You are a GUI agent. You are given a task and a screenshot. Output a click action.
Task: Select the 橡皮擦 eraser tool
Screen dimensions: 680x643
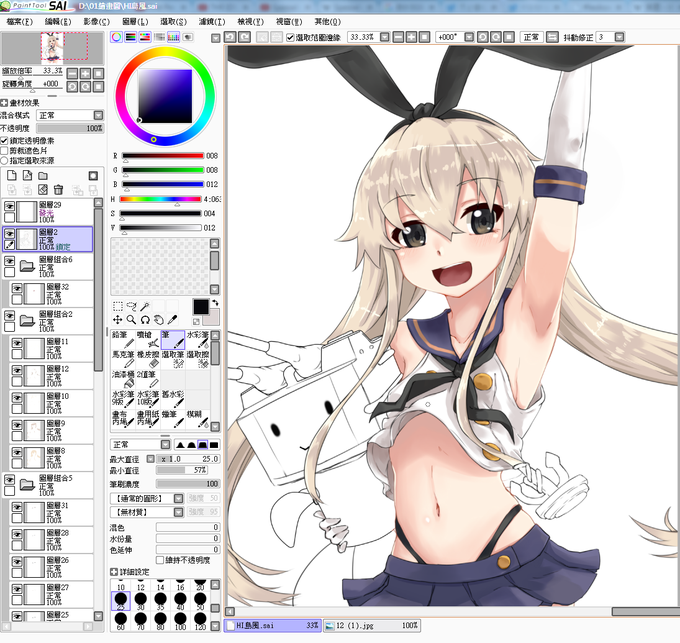[148, 359]
